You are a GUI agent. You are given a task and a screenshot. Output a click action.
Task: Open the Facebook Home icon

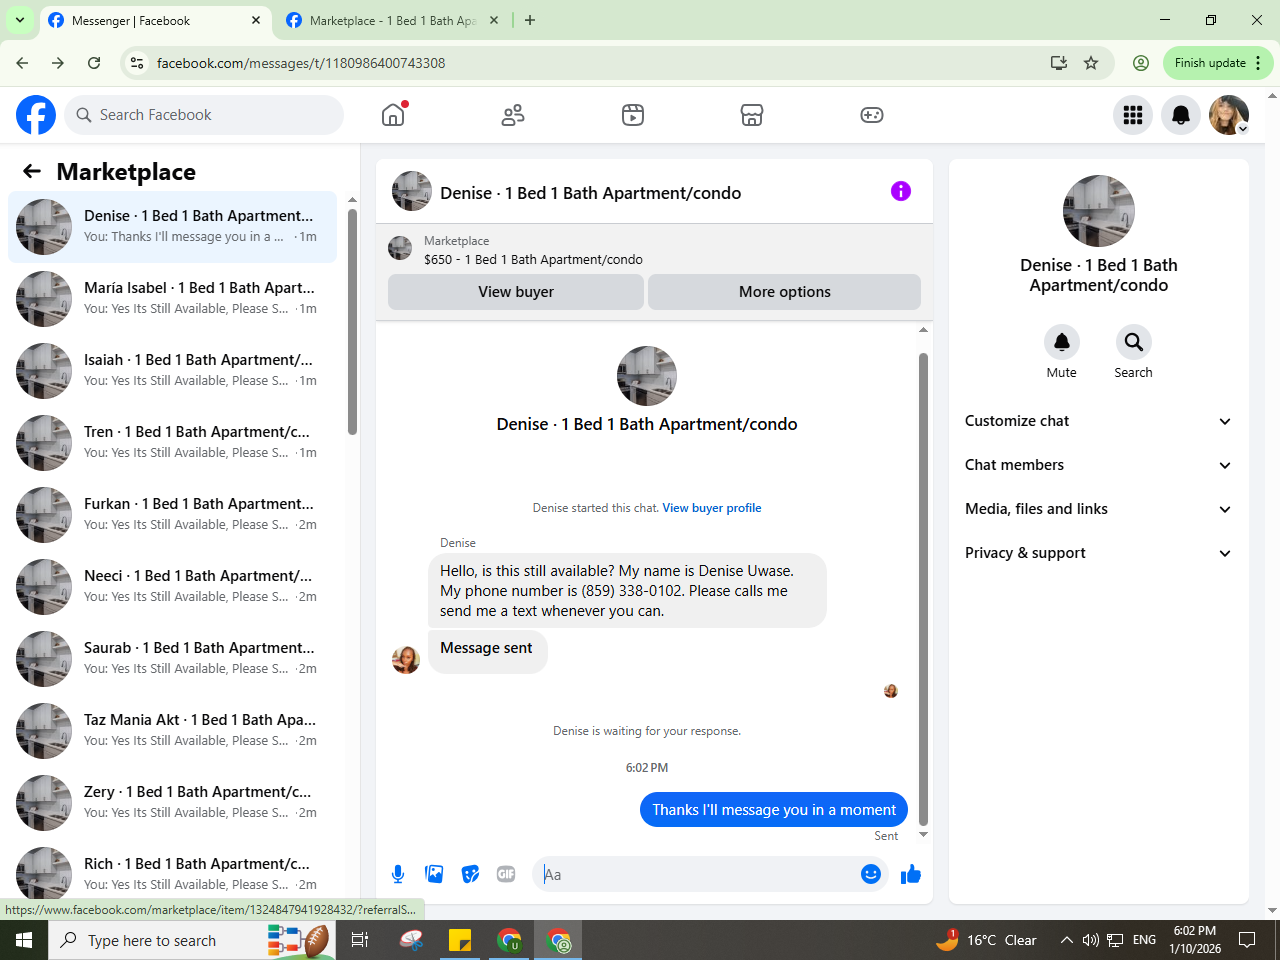[393, 115]
